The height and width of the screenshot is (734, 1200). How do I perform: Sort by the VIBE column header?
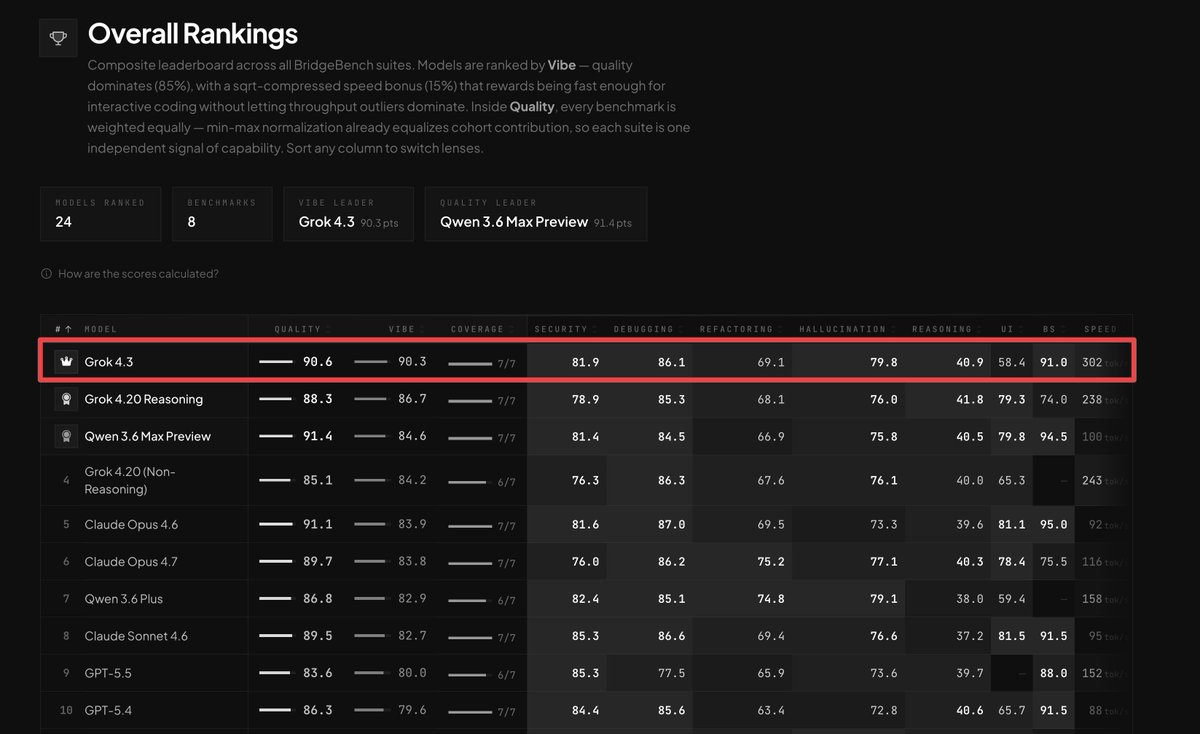click(x=406, y=329)
